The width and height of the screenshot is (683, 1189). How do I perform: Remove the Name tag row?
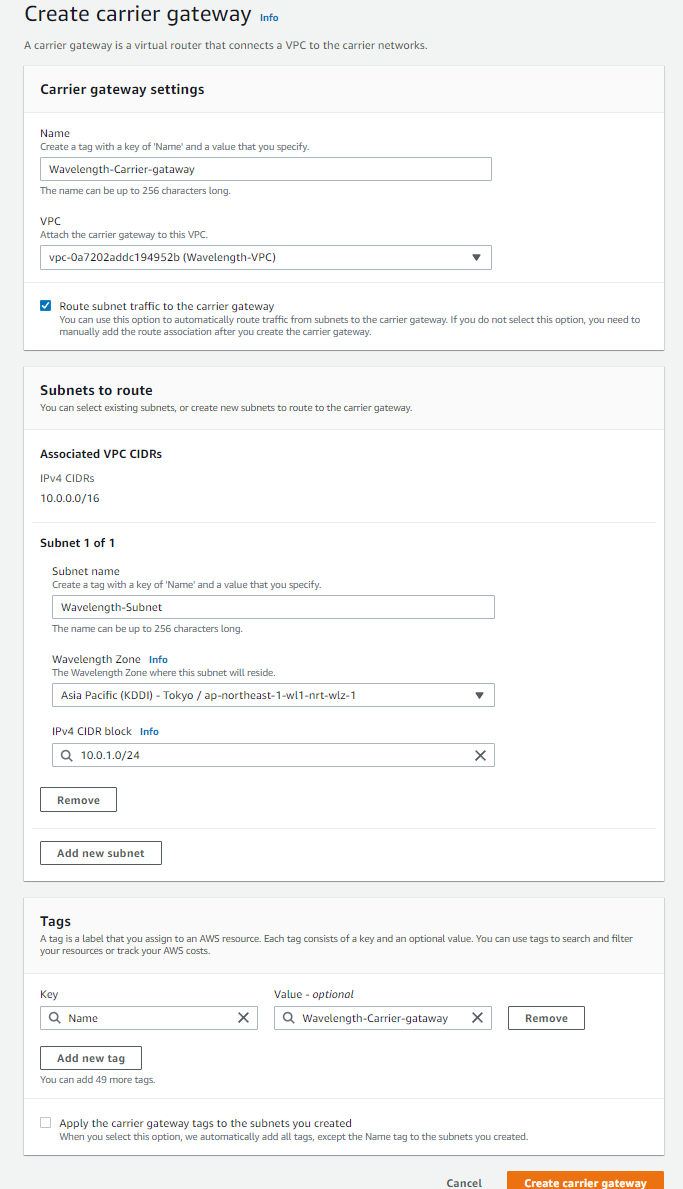[x=546, y=1018]
